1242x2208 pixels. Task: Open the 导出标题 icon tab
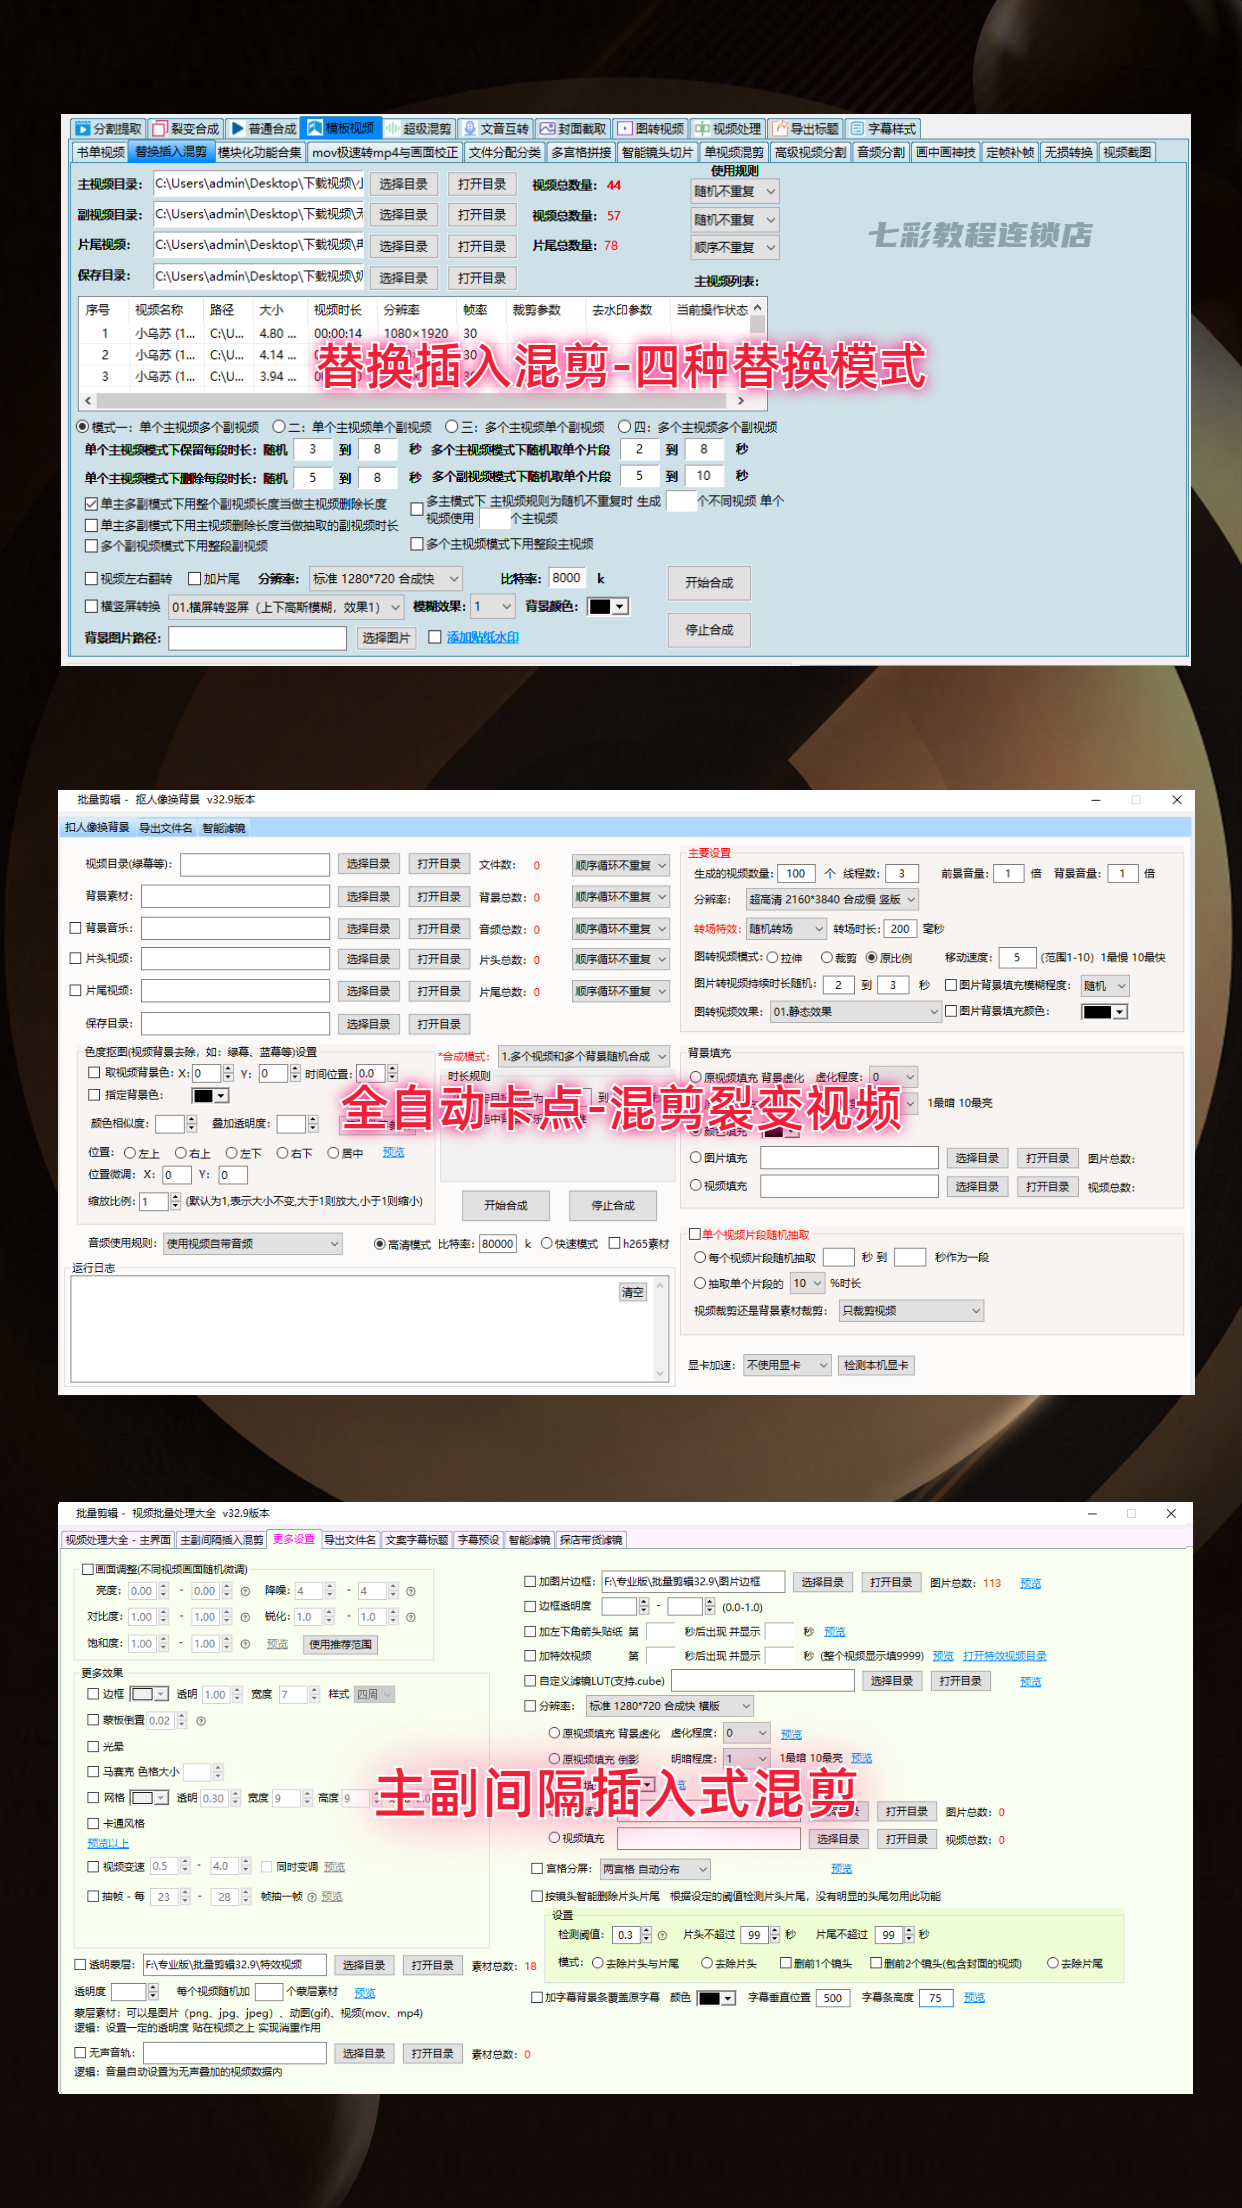pyautogui.click(x=805, y=129)
